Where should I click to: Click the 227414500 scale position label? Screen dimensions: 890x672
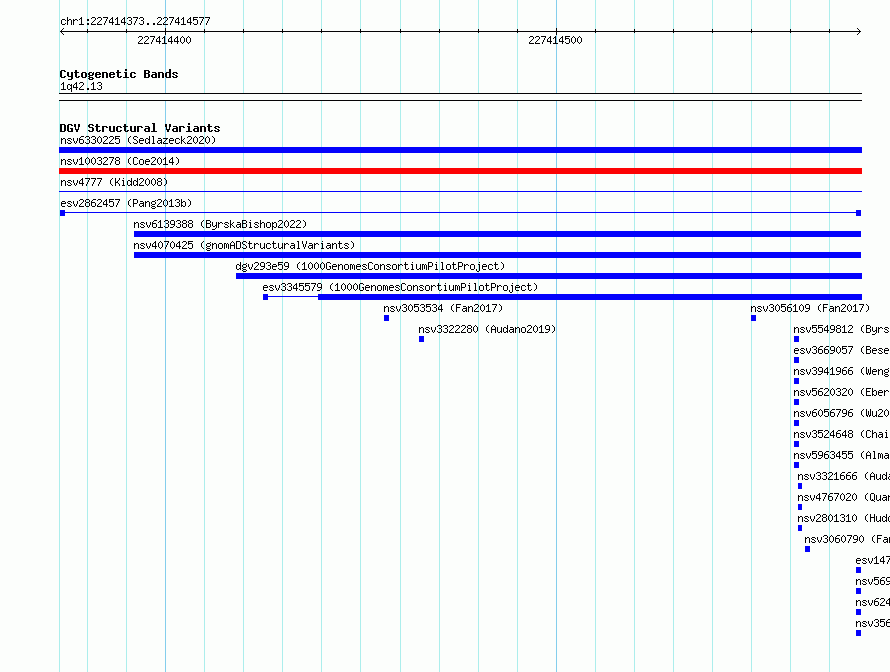pos(555,40)
